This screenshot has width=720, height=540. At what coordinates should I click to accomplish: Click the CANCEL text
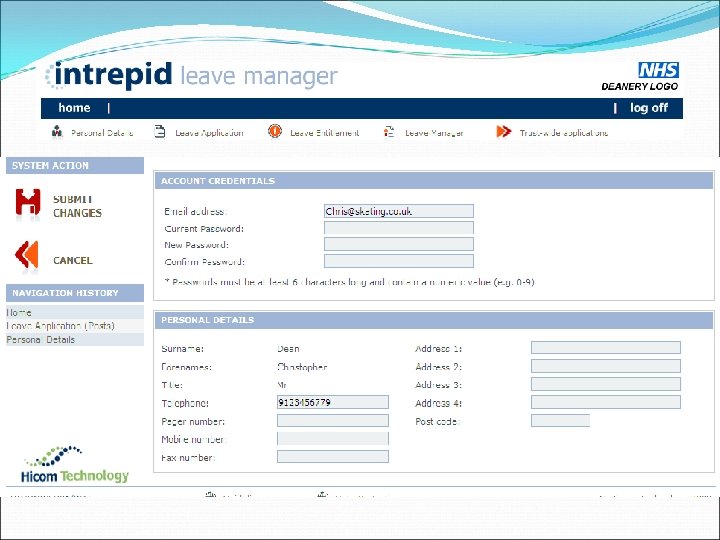[73, 260]
